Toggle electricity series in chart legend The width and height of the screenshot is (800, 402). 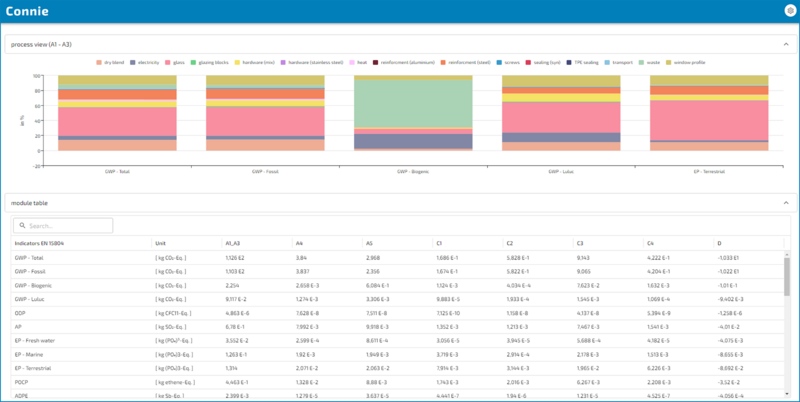148,62
